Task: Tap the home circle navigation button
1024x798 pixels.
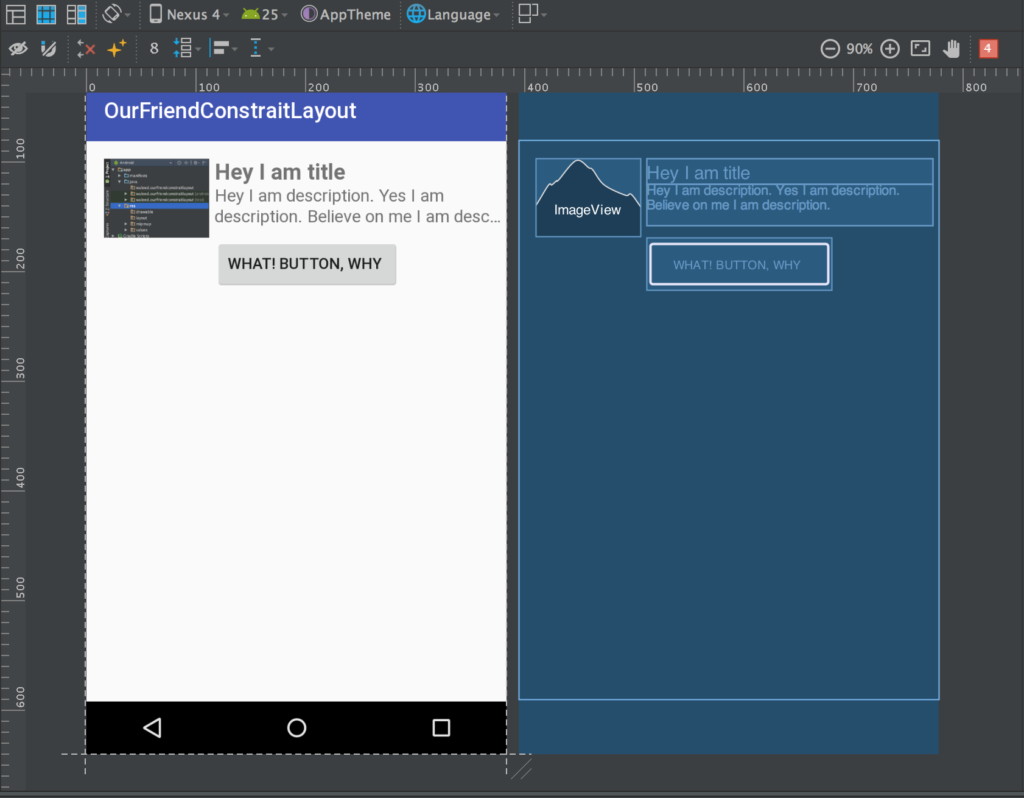Action: click(296, 727)
